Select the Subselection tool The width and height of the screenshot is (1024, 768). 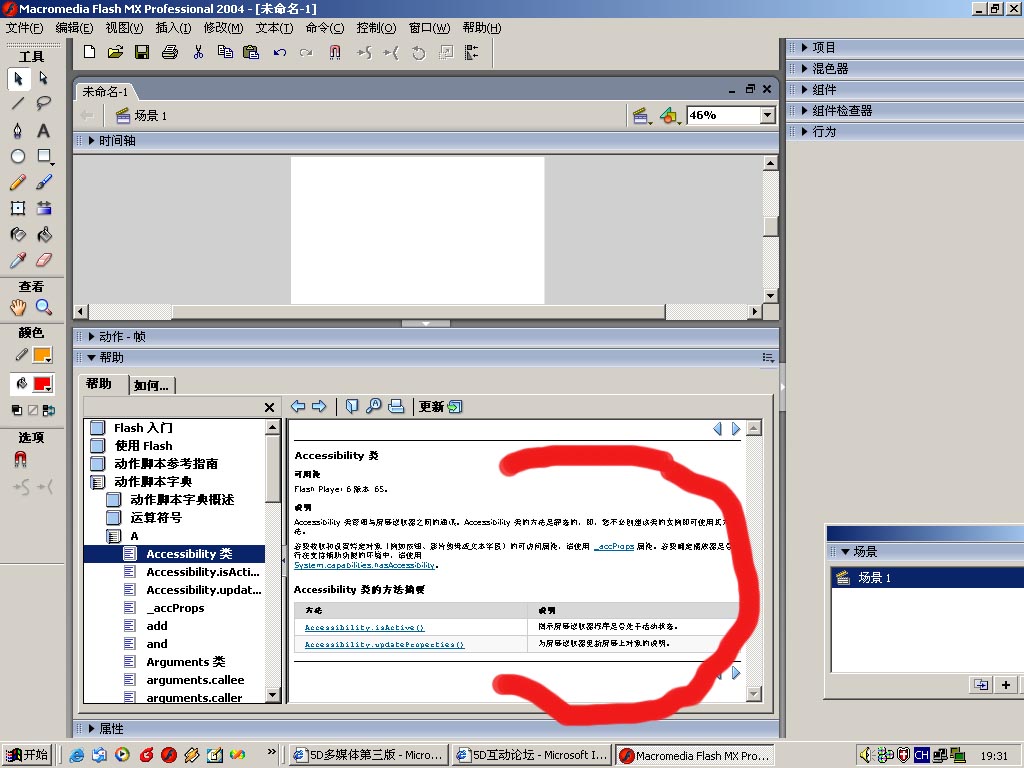click(44, 78)
